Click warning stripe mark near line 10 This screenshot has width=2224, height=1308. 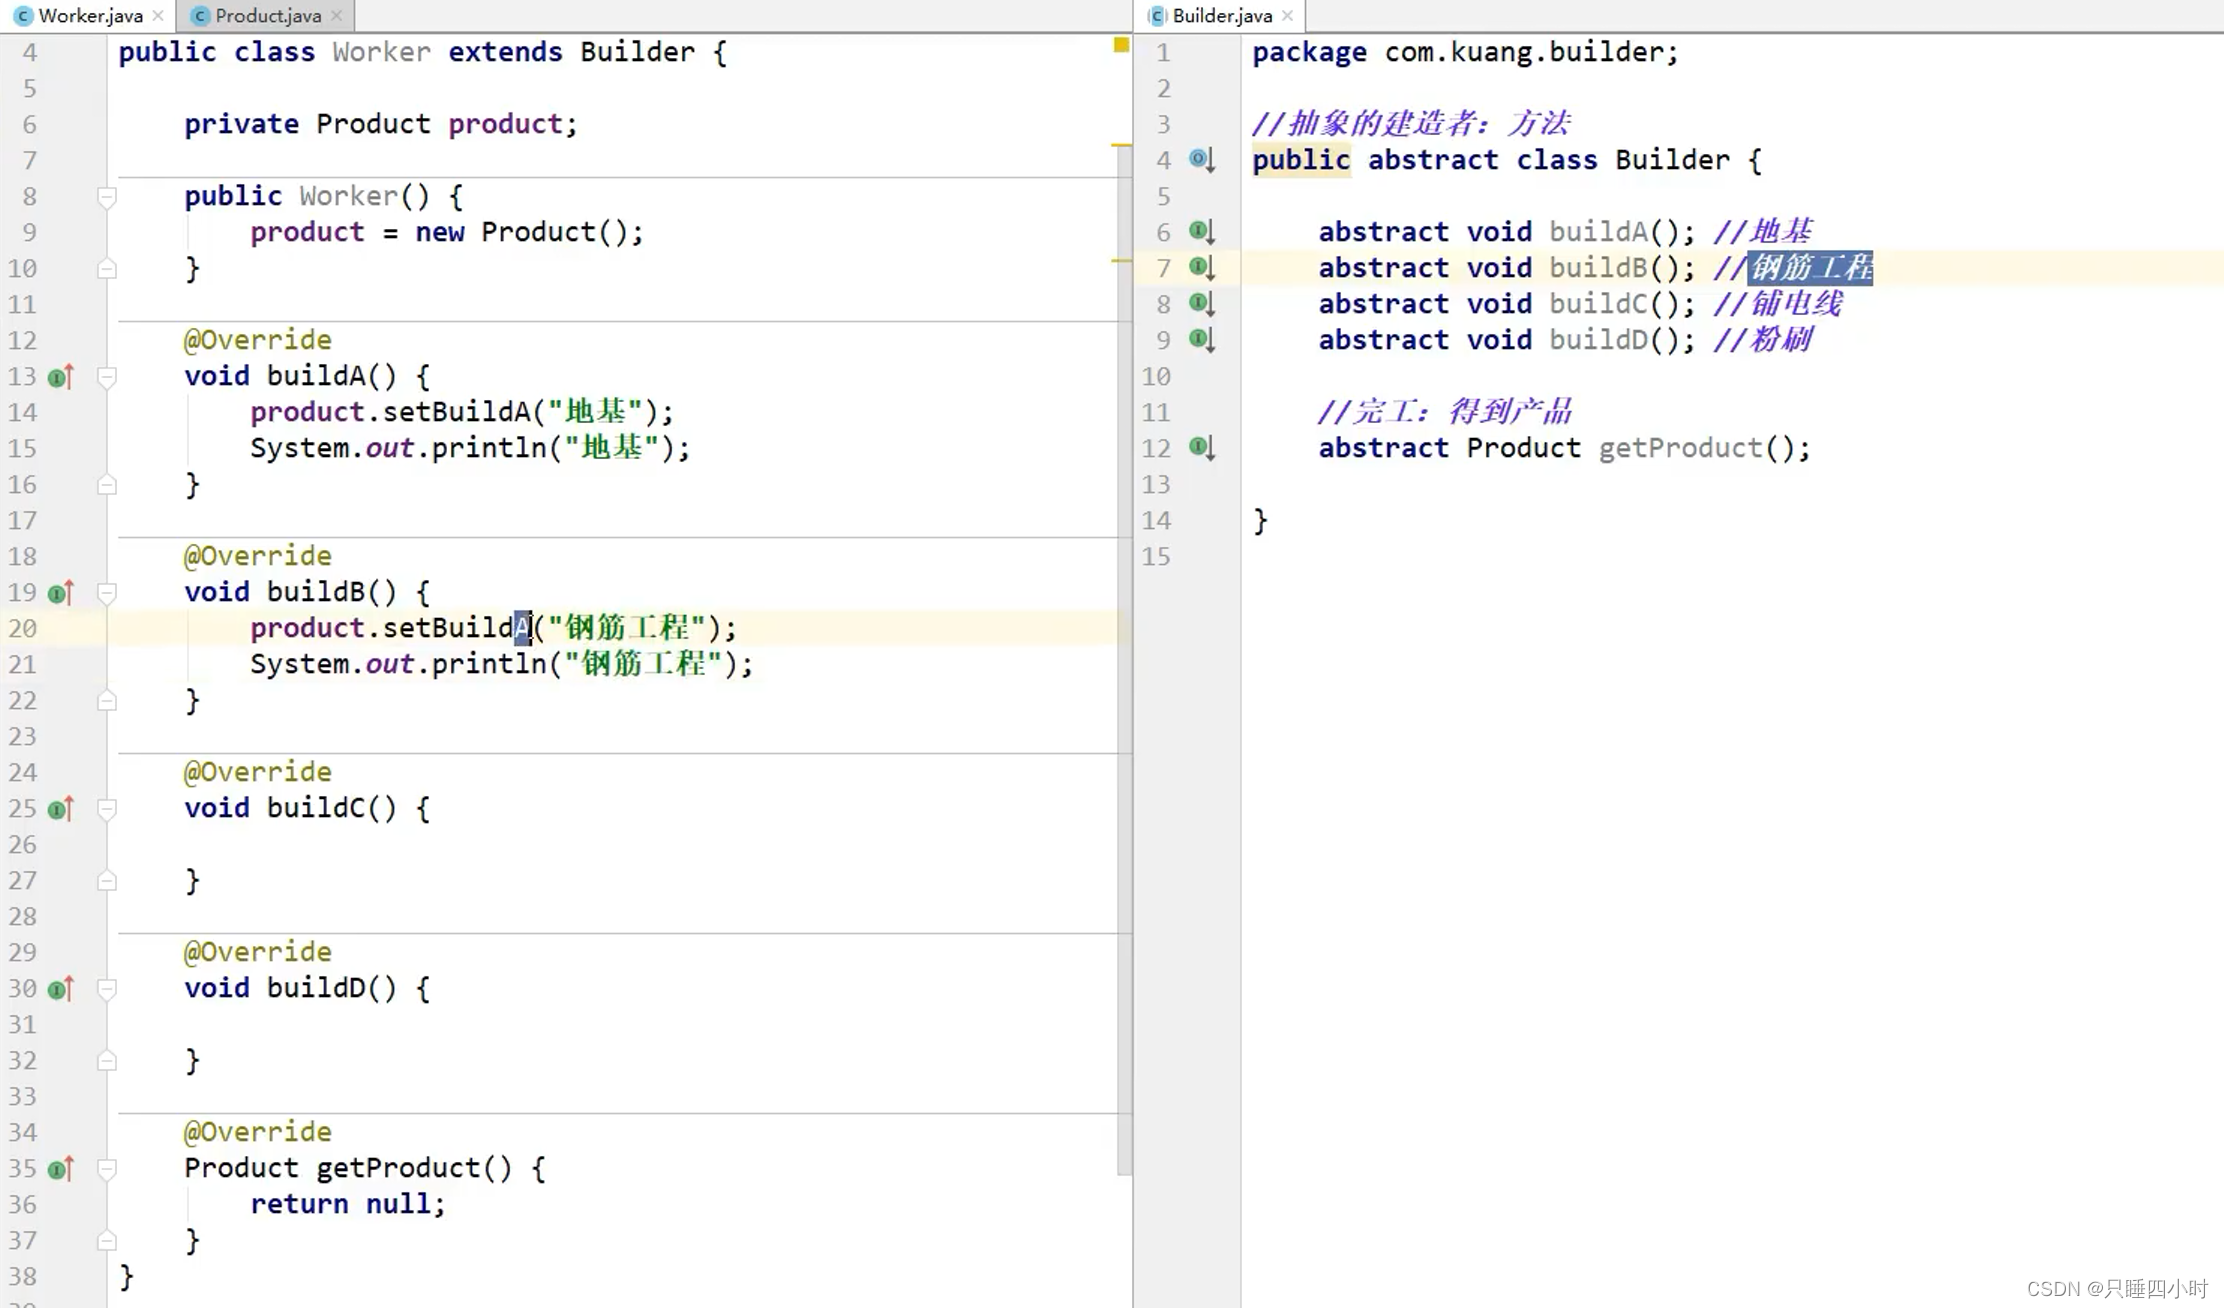pyautogui.click(x=1121, y=261)
